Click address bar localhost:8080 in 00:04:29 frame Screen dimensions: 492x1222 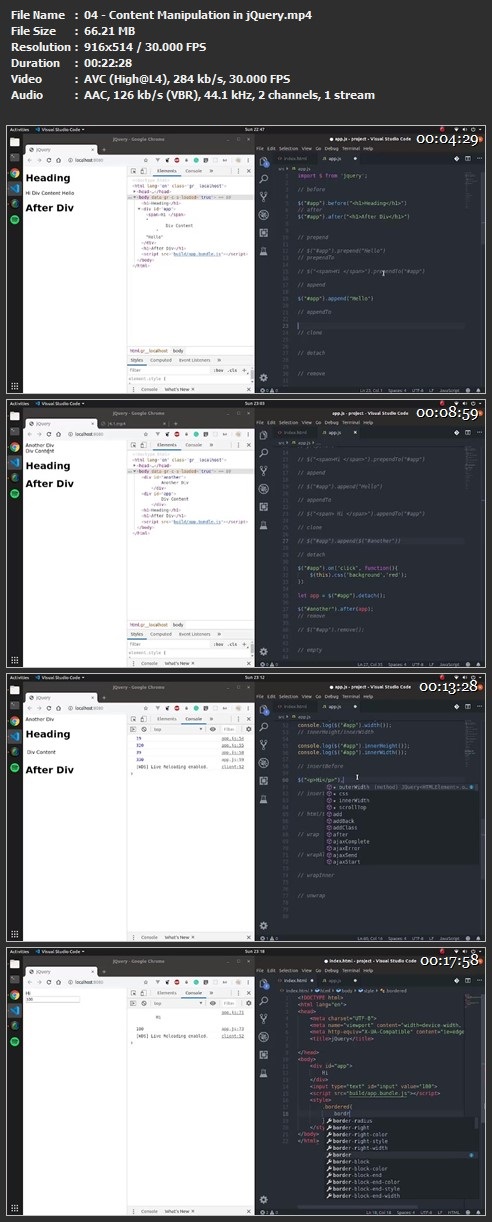[x=89, y=160]
